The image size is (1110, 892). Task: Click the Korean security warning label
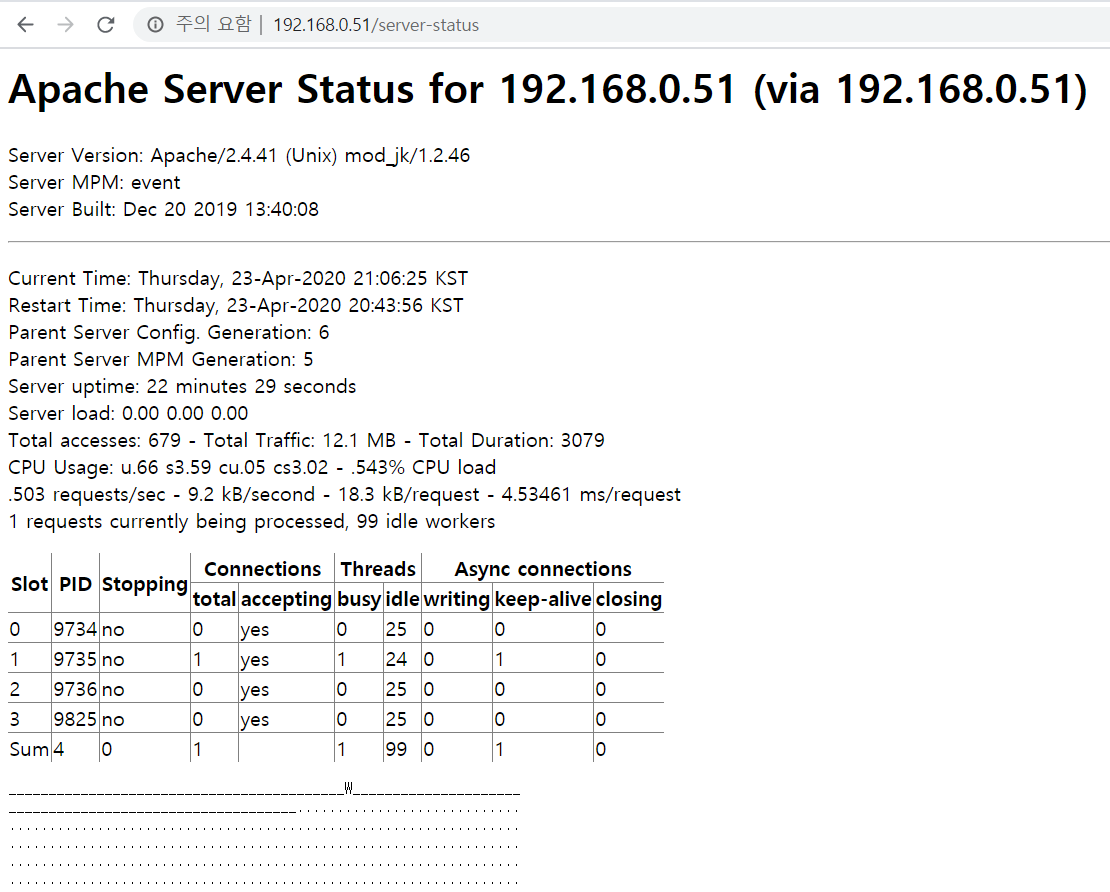213,25
